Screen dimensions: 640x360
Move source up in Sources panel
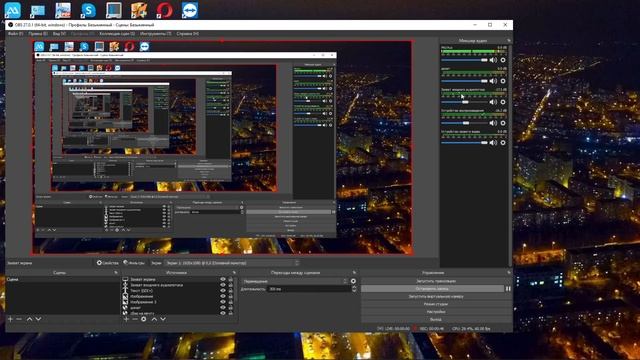[154, 319]
